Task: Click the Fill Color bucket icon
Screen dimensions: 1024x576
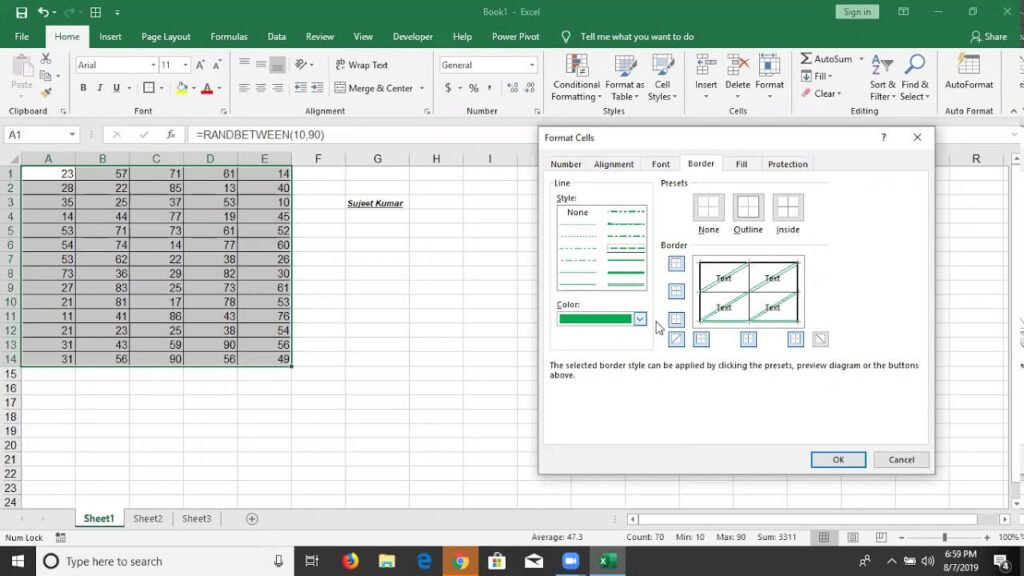Action: pos(182,88)
